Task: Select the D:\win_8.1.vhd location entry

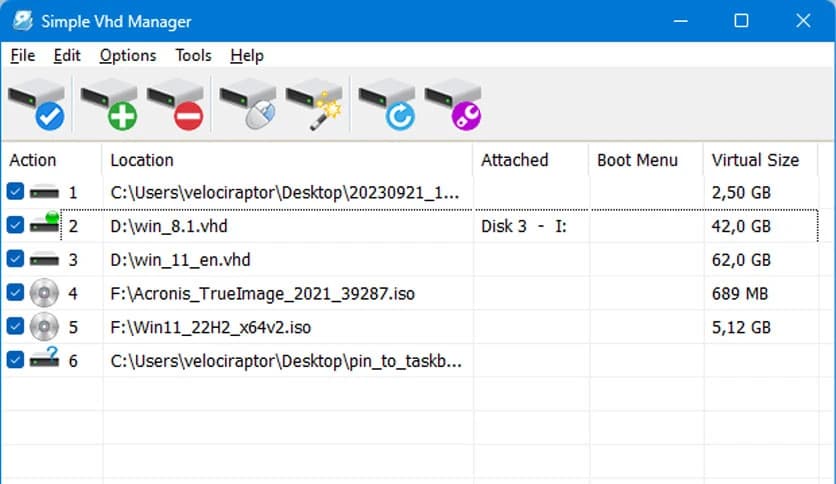Action: pos(169,226)
